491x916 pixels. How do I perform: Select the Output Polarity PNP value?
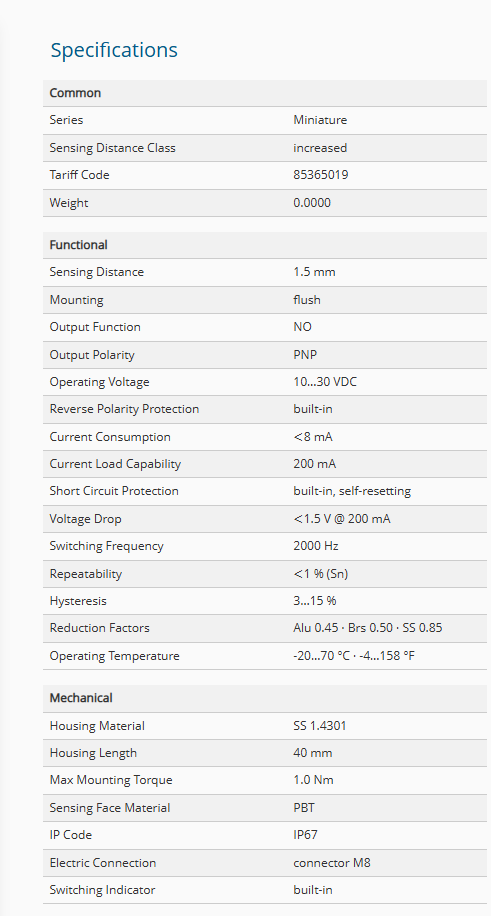click(x=305, y=355)
